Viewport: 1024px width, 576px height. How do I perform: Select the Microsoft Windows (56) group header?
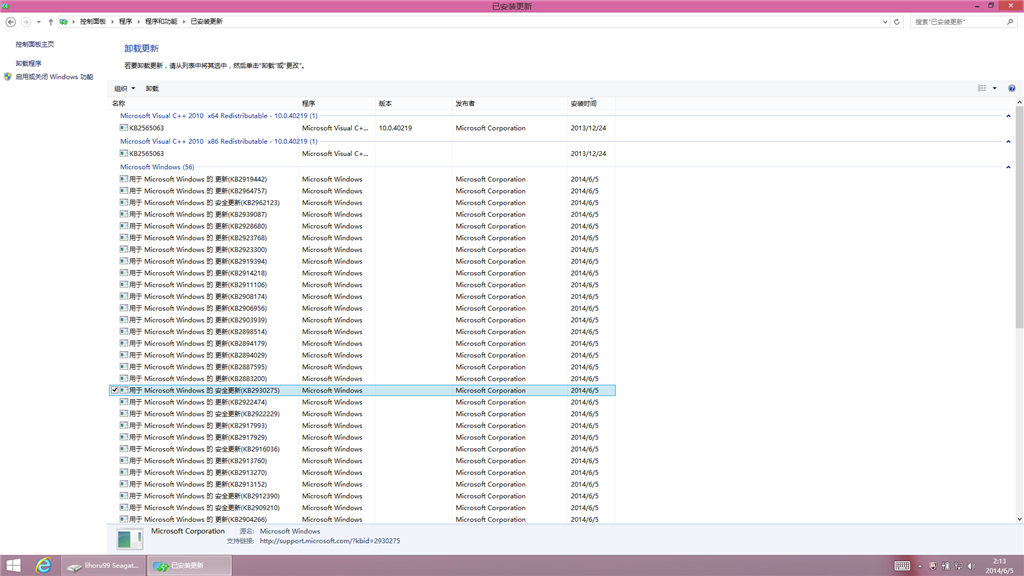(157, 167)
